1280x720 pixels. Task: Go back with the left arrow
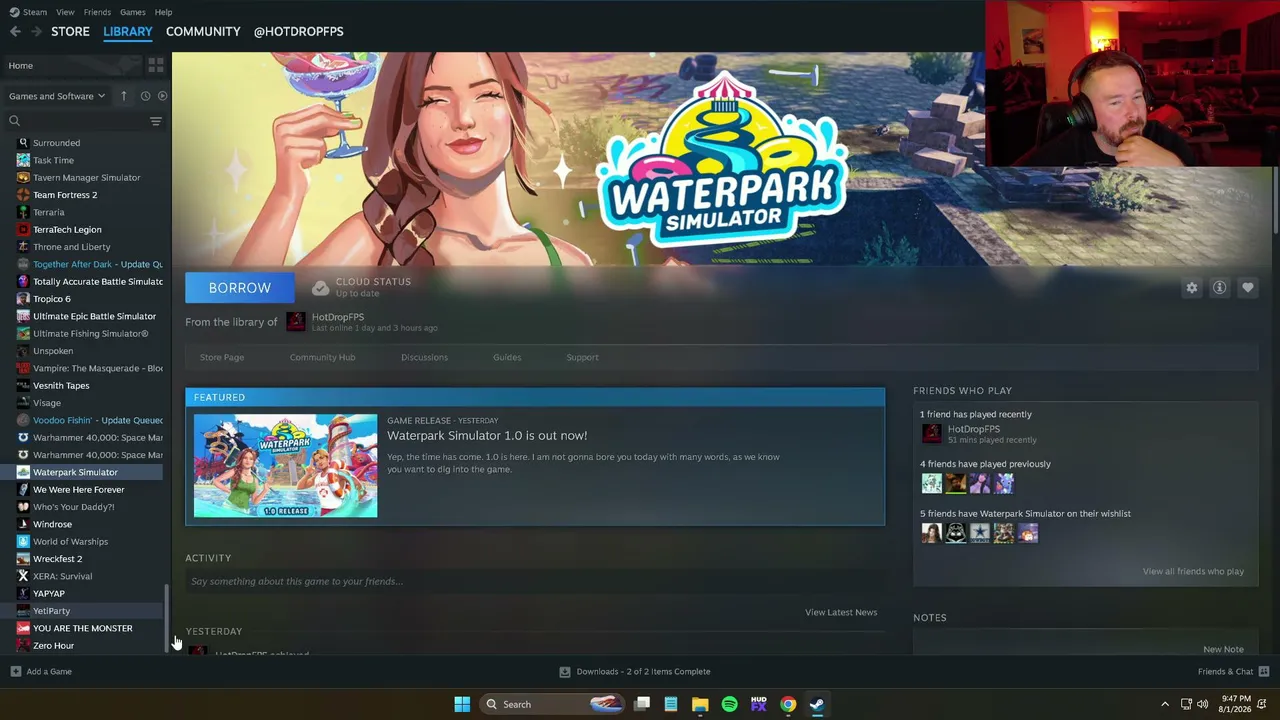[15, 32]
